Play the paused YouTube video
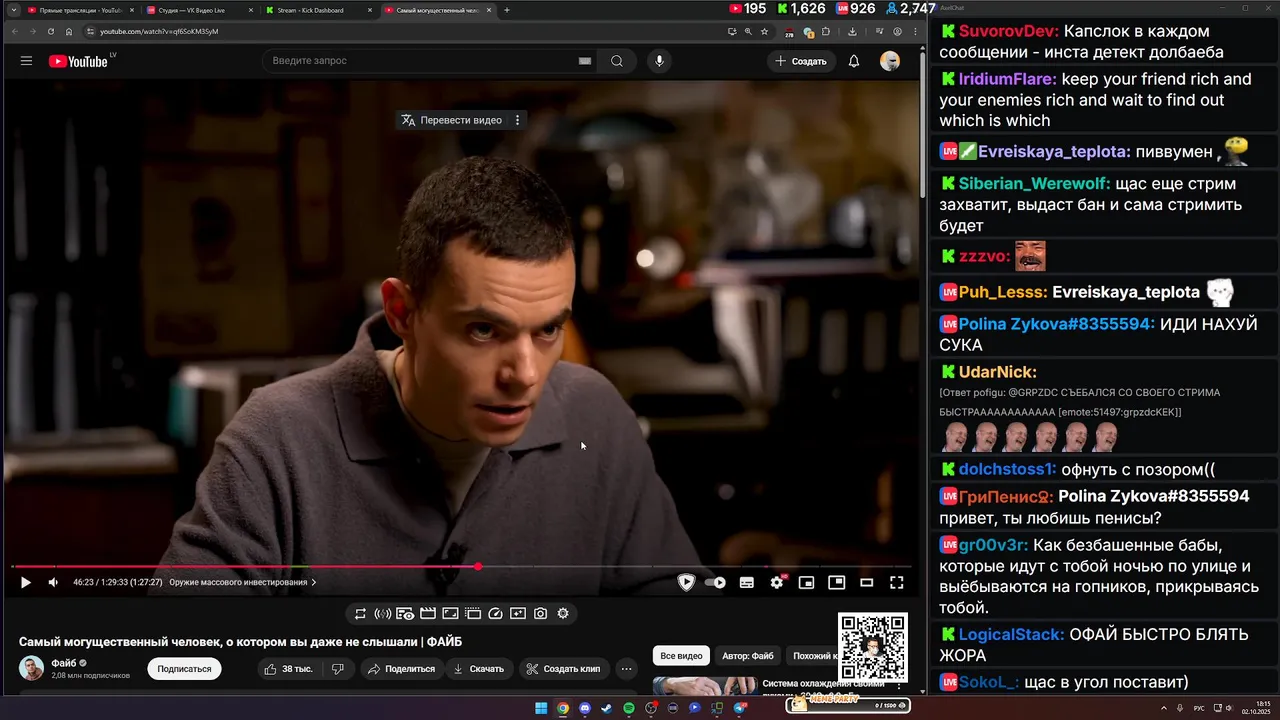Image resolution: width=1280 pixels, height=720 pixels. pos(26,582)
